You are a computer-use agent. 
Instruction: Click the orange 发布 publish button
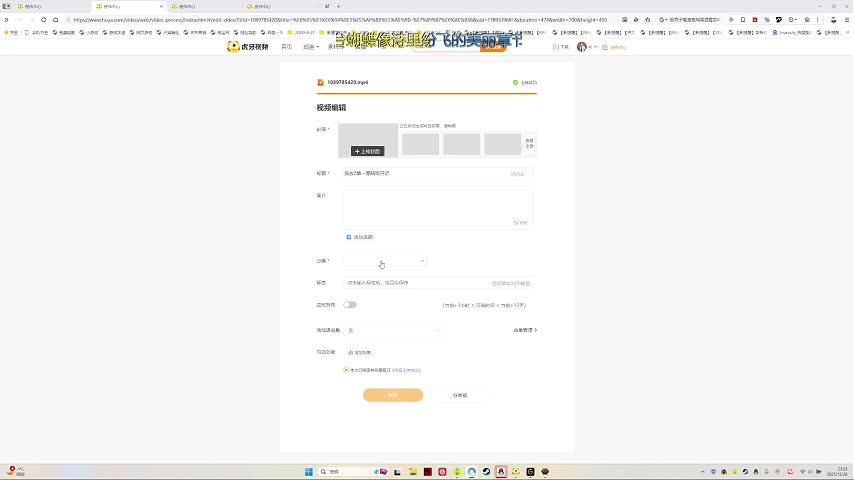[392, 395]
